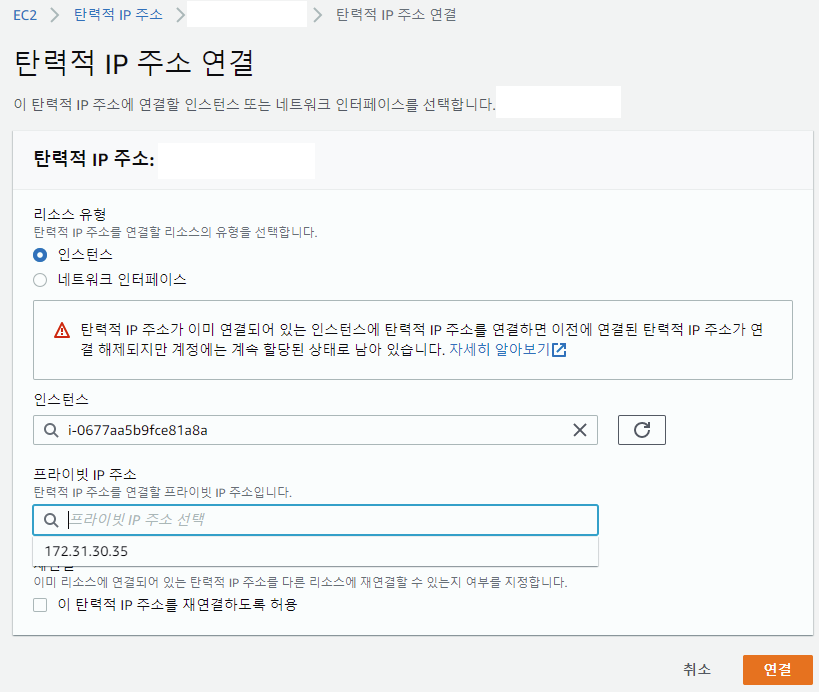819x692 pixels.
Task: Focus the 프라이빗 IP 주소 선택 field
Action: [315, 520]
